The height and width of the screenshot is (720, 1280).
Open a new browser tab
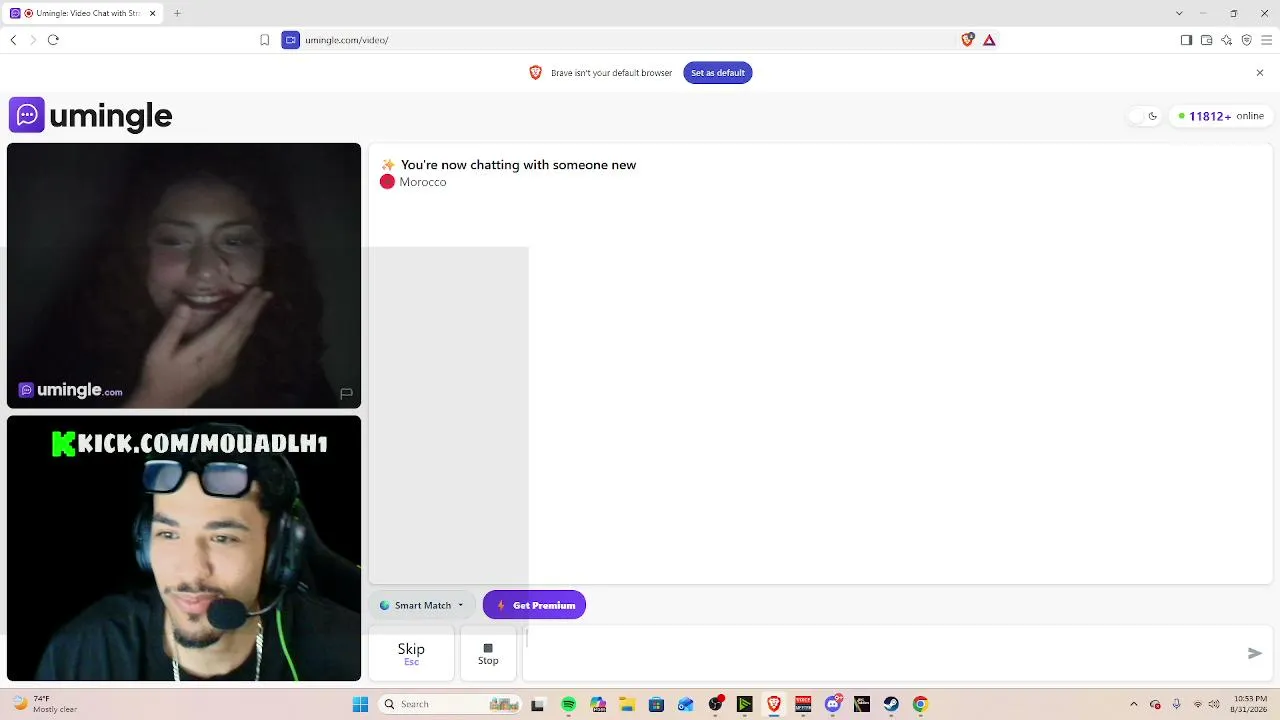(177, 13)
